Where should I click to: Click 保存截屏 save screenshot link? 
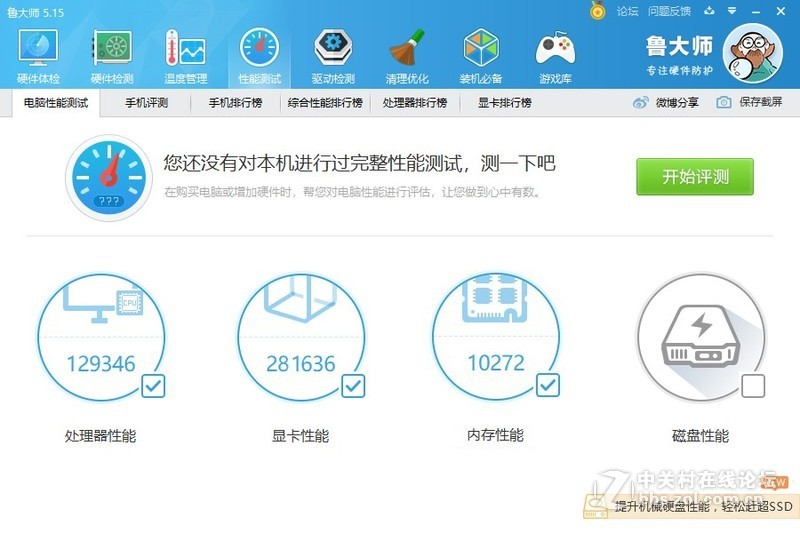point(761,103)
